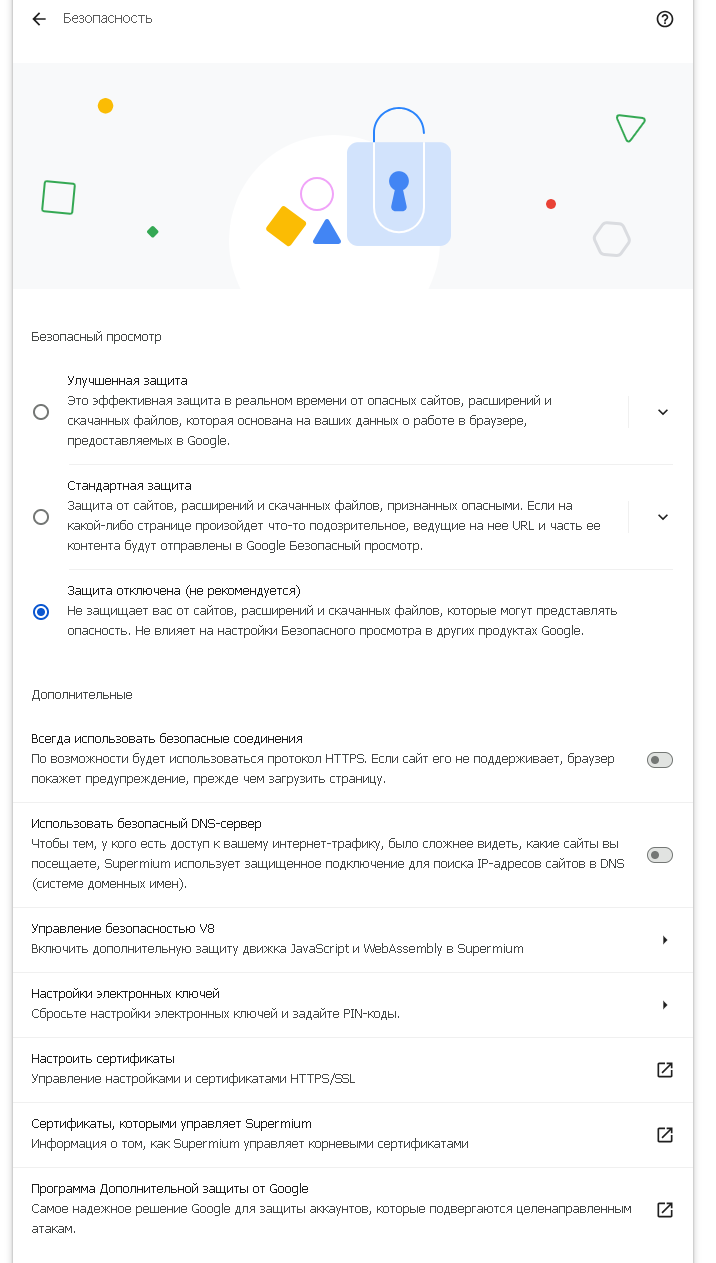Select the Стандартная защита radio button
Viewport: 716px width, 1263px height.
(41, 517)
